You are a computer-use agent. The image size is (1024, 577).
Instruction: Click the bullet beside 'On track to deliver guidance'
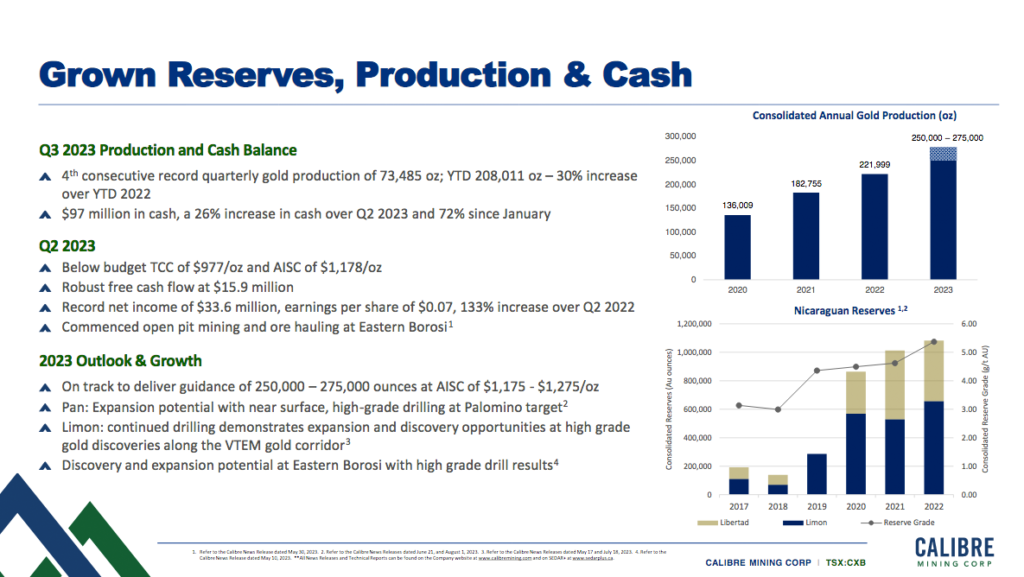tap(43, 386)
